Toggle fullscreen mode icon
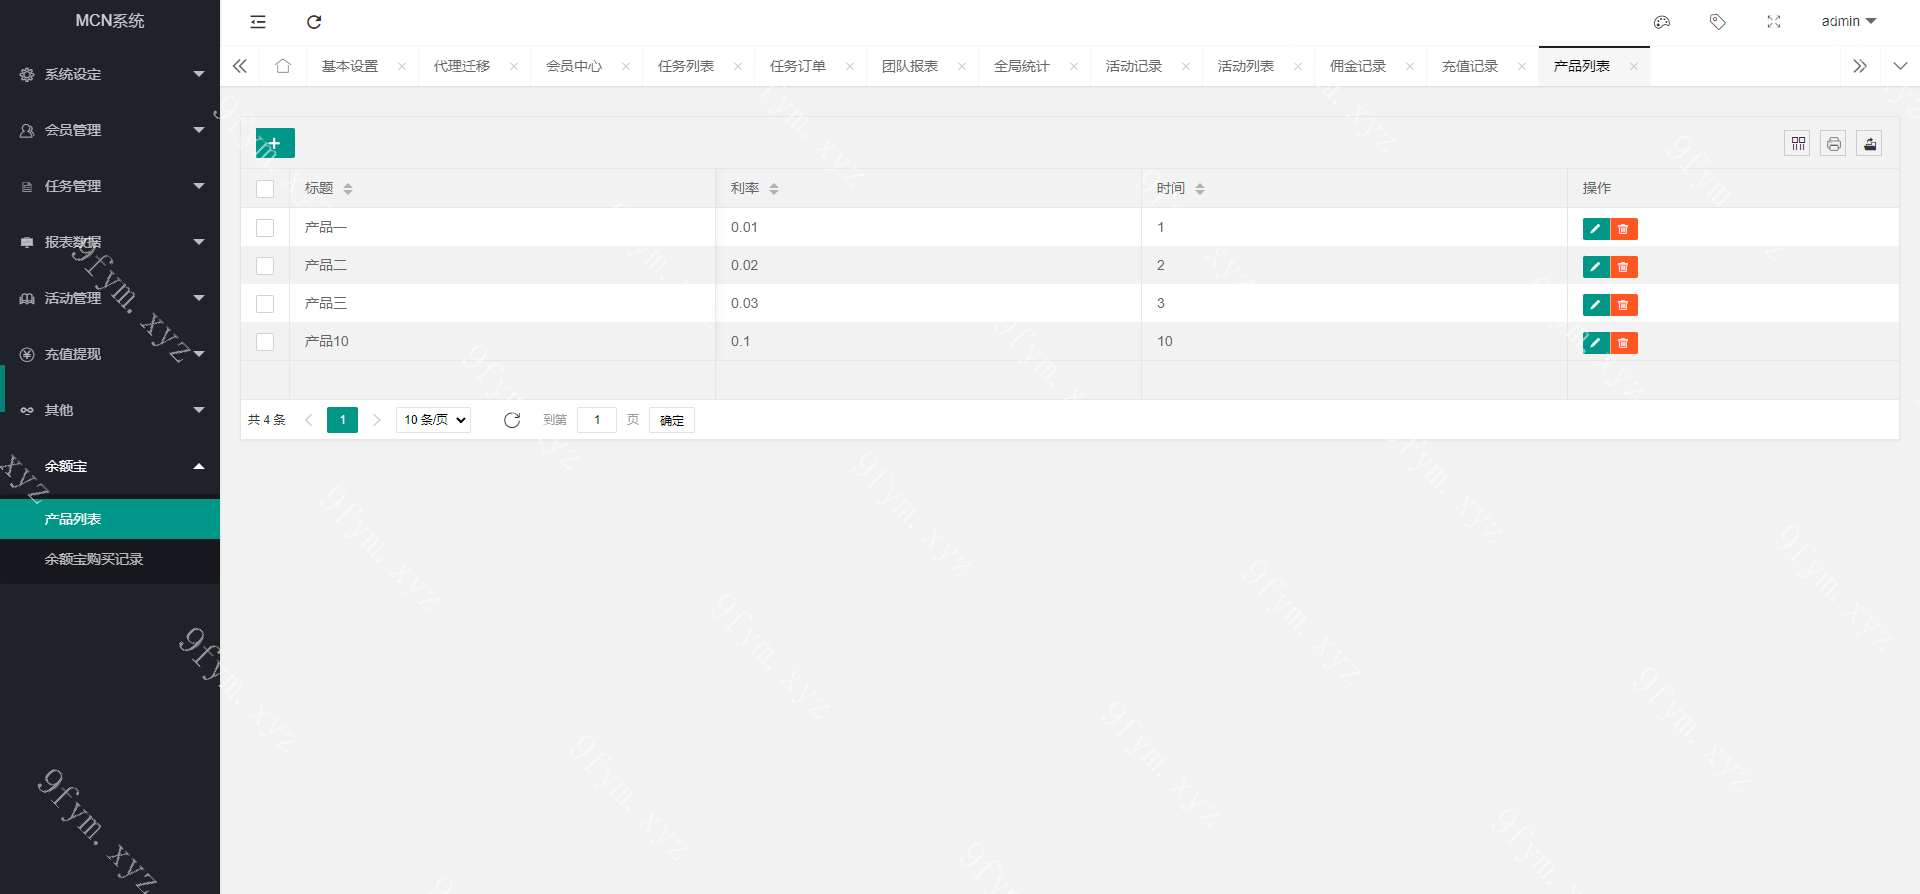1920x894 pixels. pos(1774,22)
